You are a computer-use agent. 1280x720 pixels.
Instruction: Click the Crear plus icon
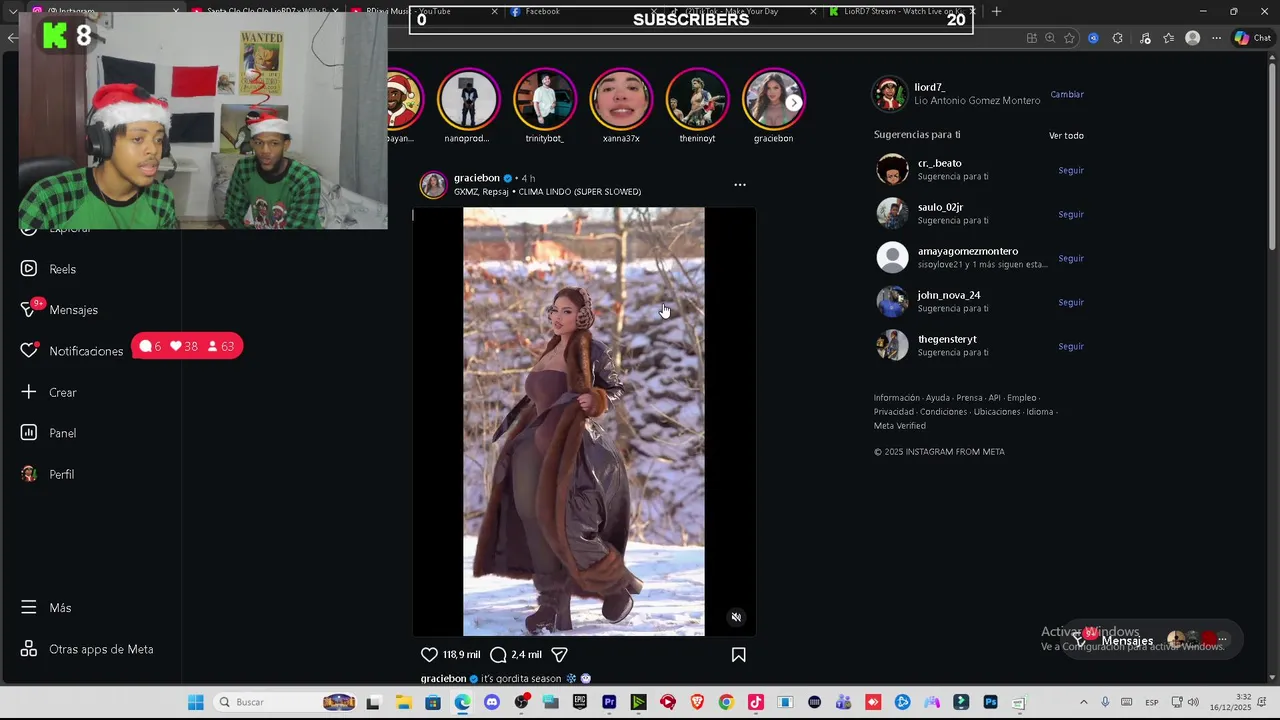click(29, 392)
